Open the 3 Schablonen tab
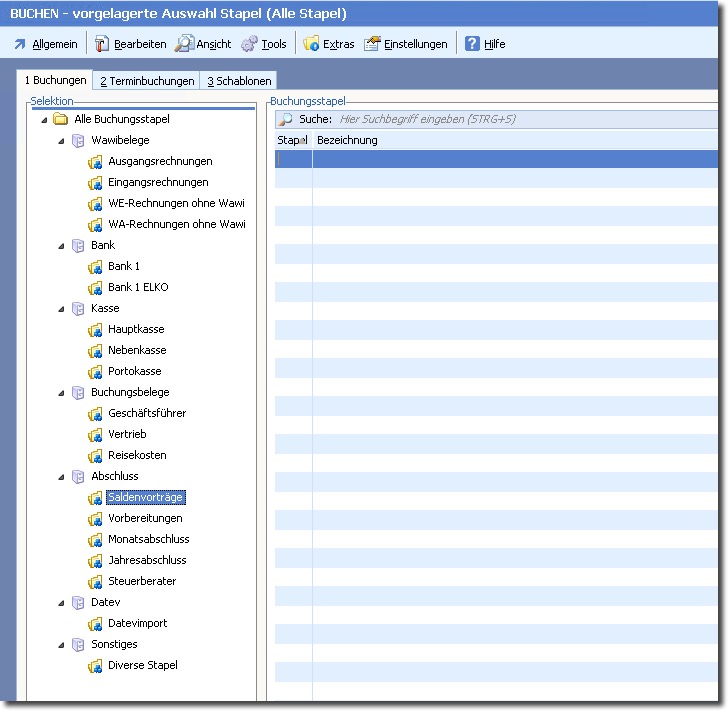 pyautogui.click(x=238, y=81)
